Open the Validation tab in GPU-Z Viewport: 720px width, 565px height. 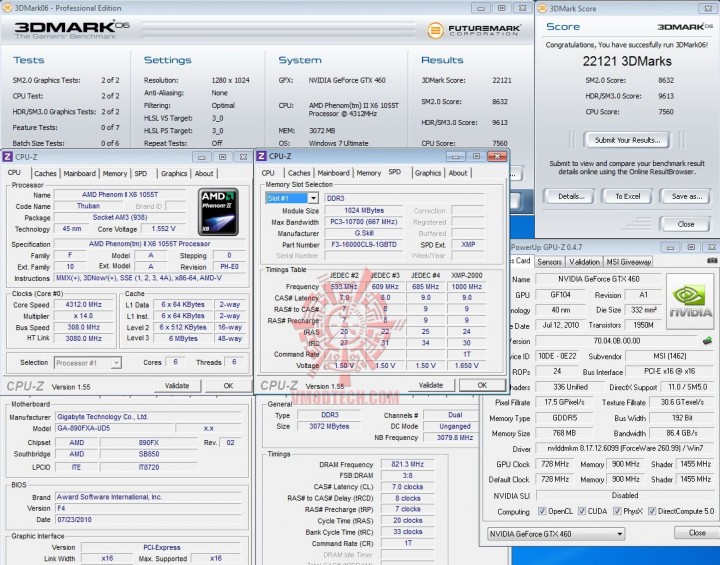pyautogui.click(x=584, y=261)
